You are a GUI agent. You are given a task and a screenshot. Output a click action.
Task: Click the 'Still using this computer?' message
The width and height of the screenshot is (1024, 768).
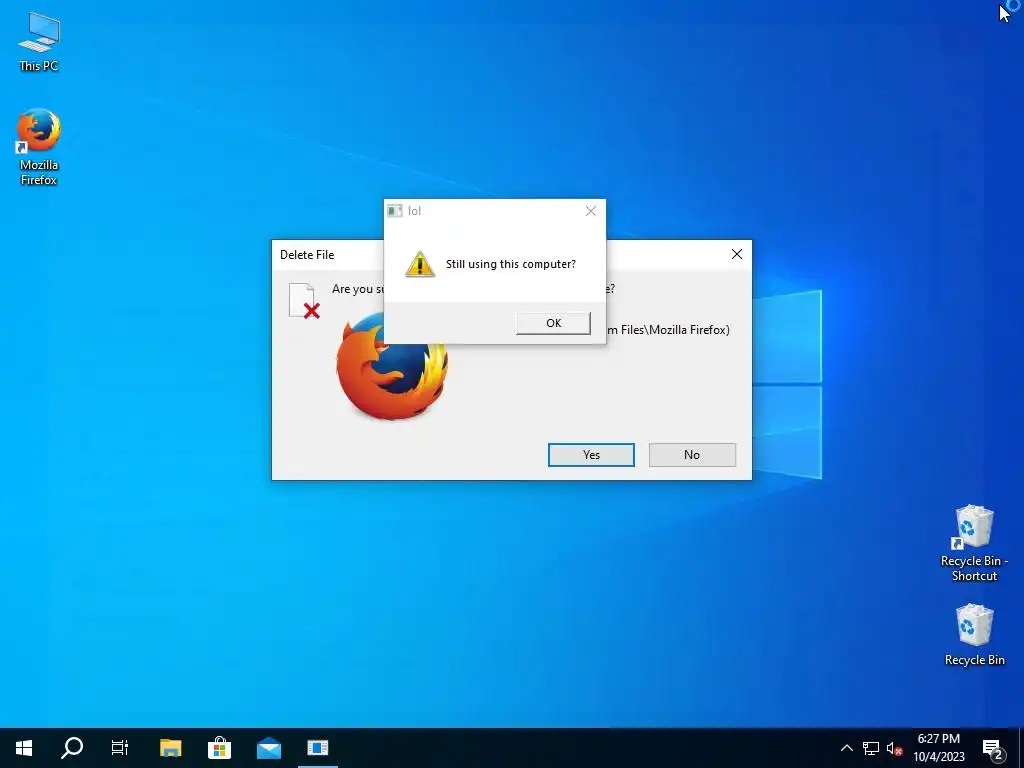[511, 264]
